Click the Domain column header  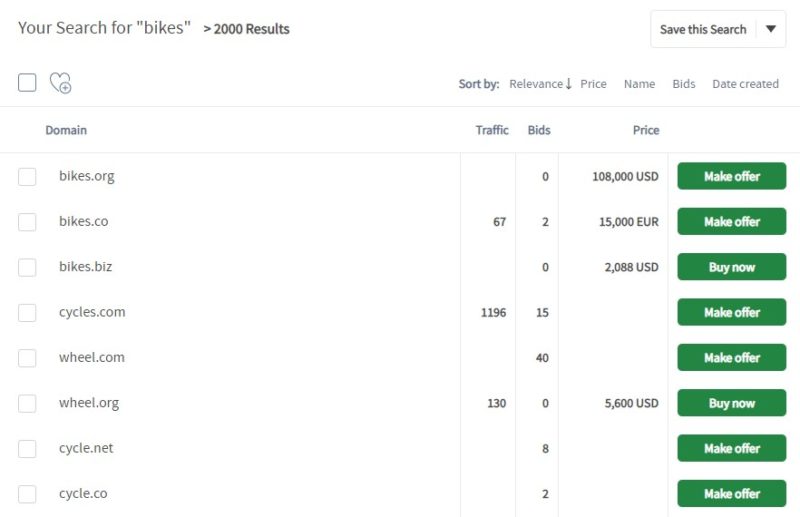point(66,130)
